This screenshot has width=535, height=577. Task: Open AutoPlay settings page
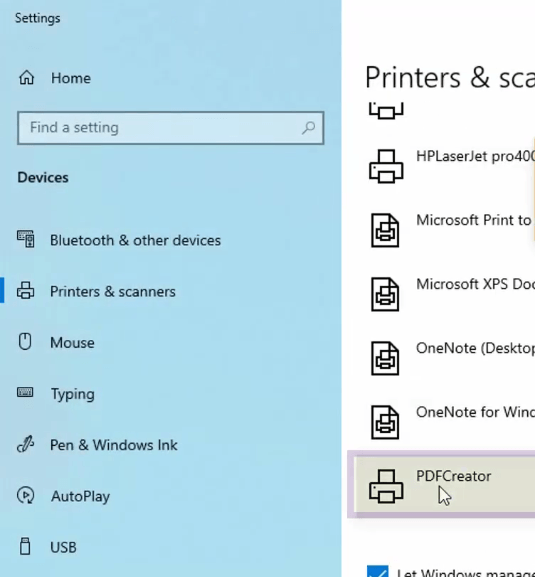pyautogui.click(x=80, y=496)
